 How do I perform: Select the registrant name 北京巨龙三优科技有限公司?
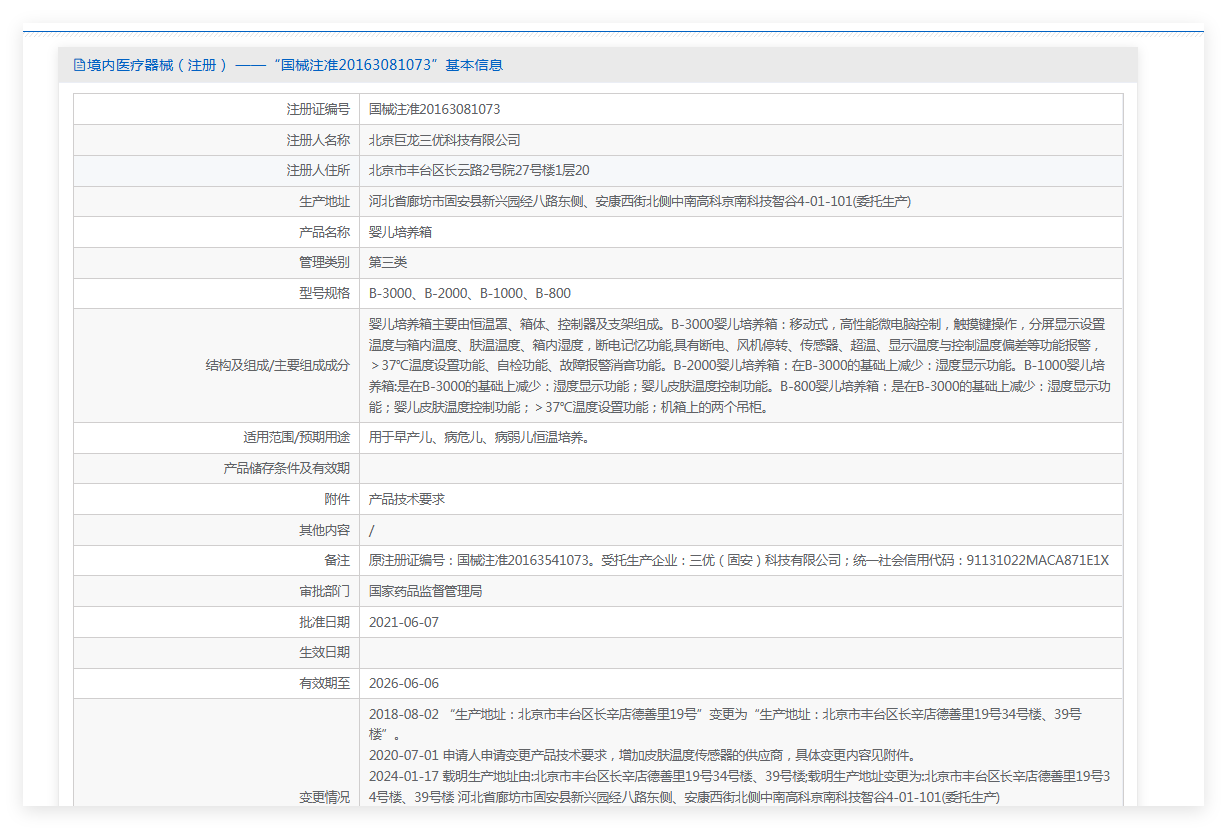click(444, 140)
